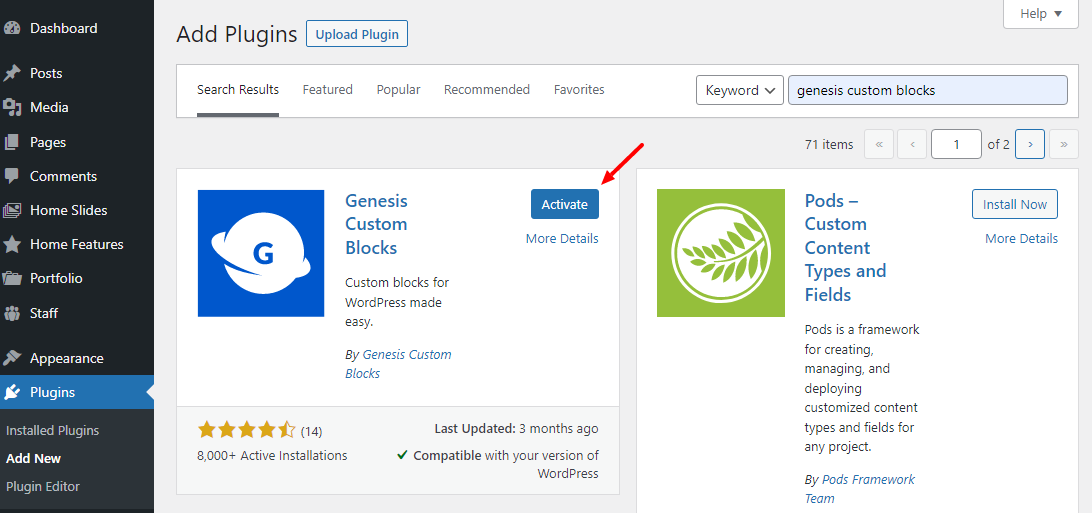Click Install Now for Pods plugin
Screen dimensions: 1092x513
pos(1014,204)
